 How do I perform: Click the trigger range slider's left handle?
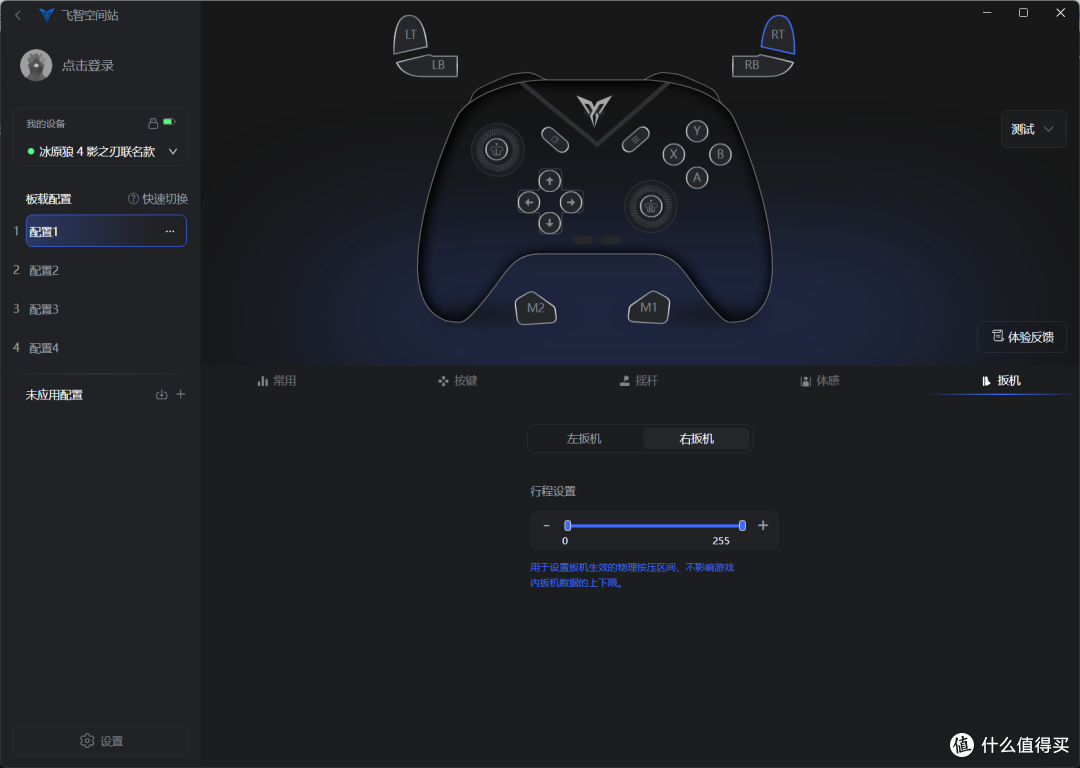(568, 526)
